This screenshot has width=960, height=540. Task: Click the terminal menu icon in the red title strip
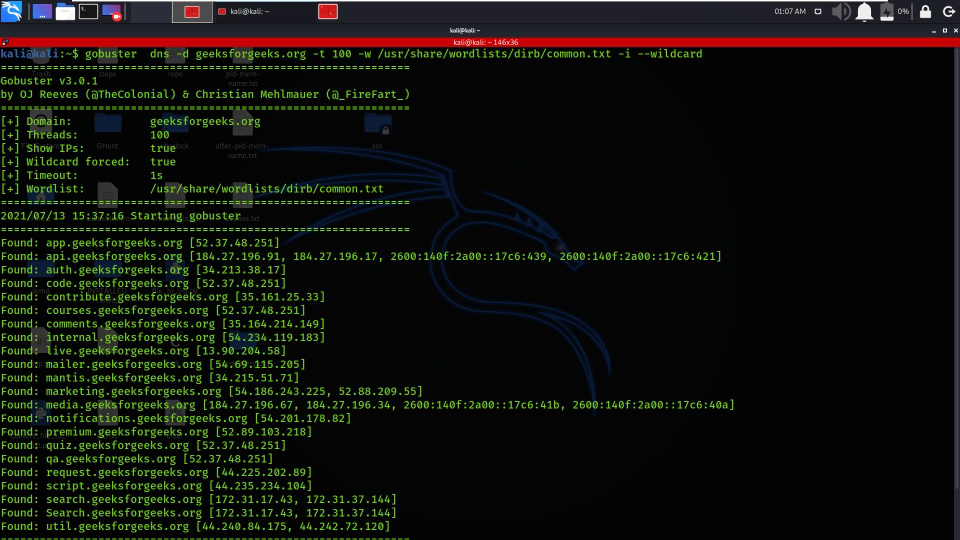(x=5, y=42)
